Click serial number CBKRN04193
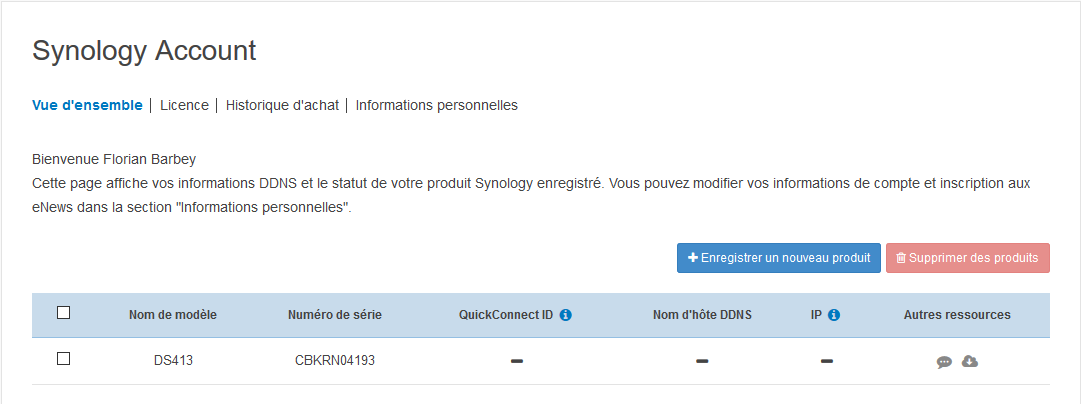The image size is (1084, 404). (335, 361)
